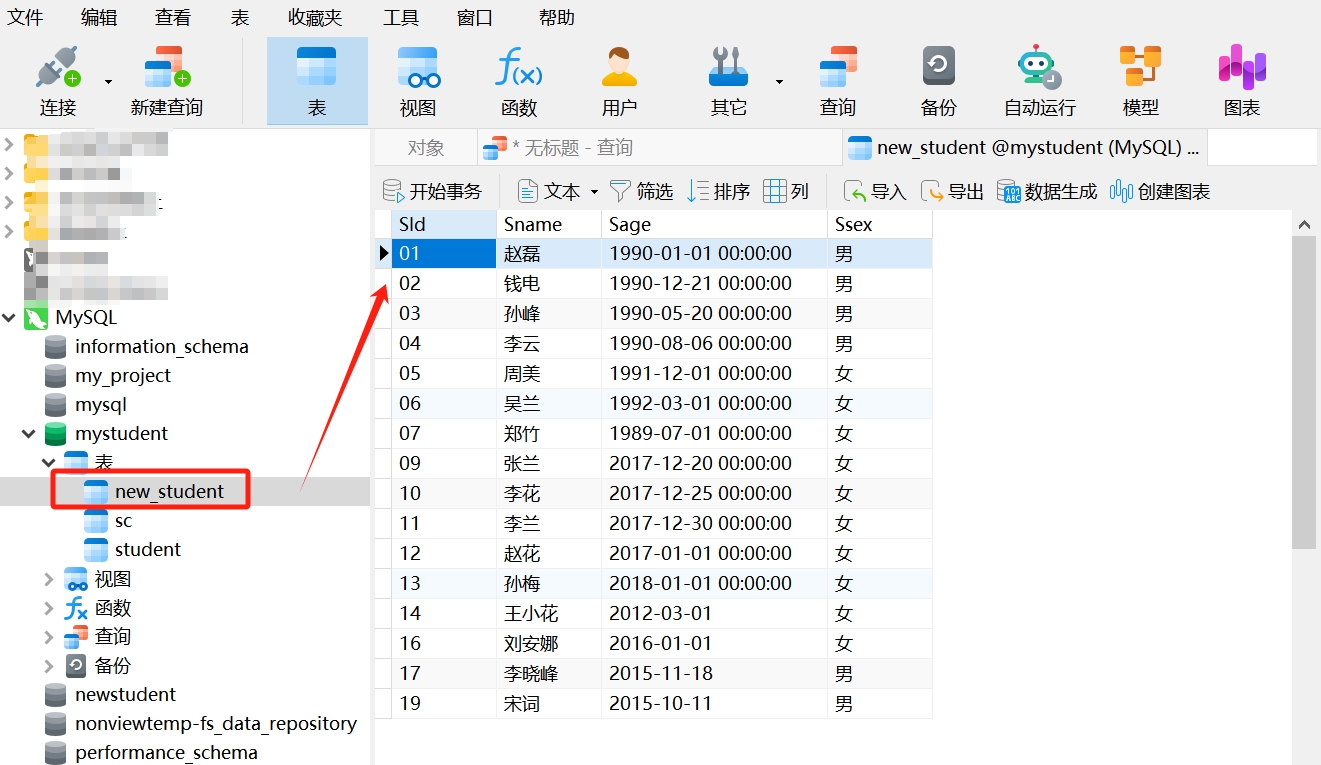
Task: Open the 模型 model tool
Action: coord(1140,69)
